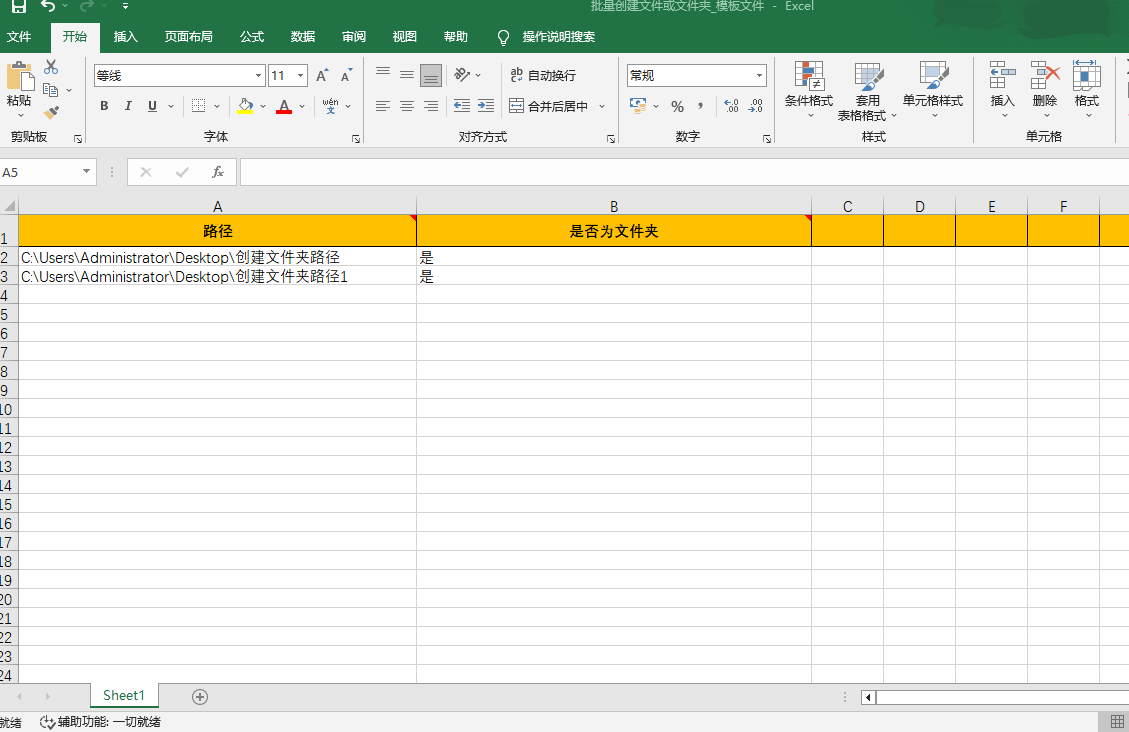Image resolution: width=1129 pixels, height=732 pixels.
Task: Apply bold formatting to selected cell
Action: pyautogui.click(x=104, y=106)
